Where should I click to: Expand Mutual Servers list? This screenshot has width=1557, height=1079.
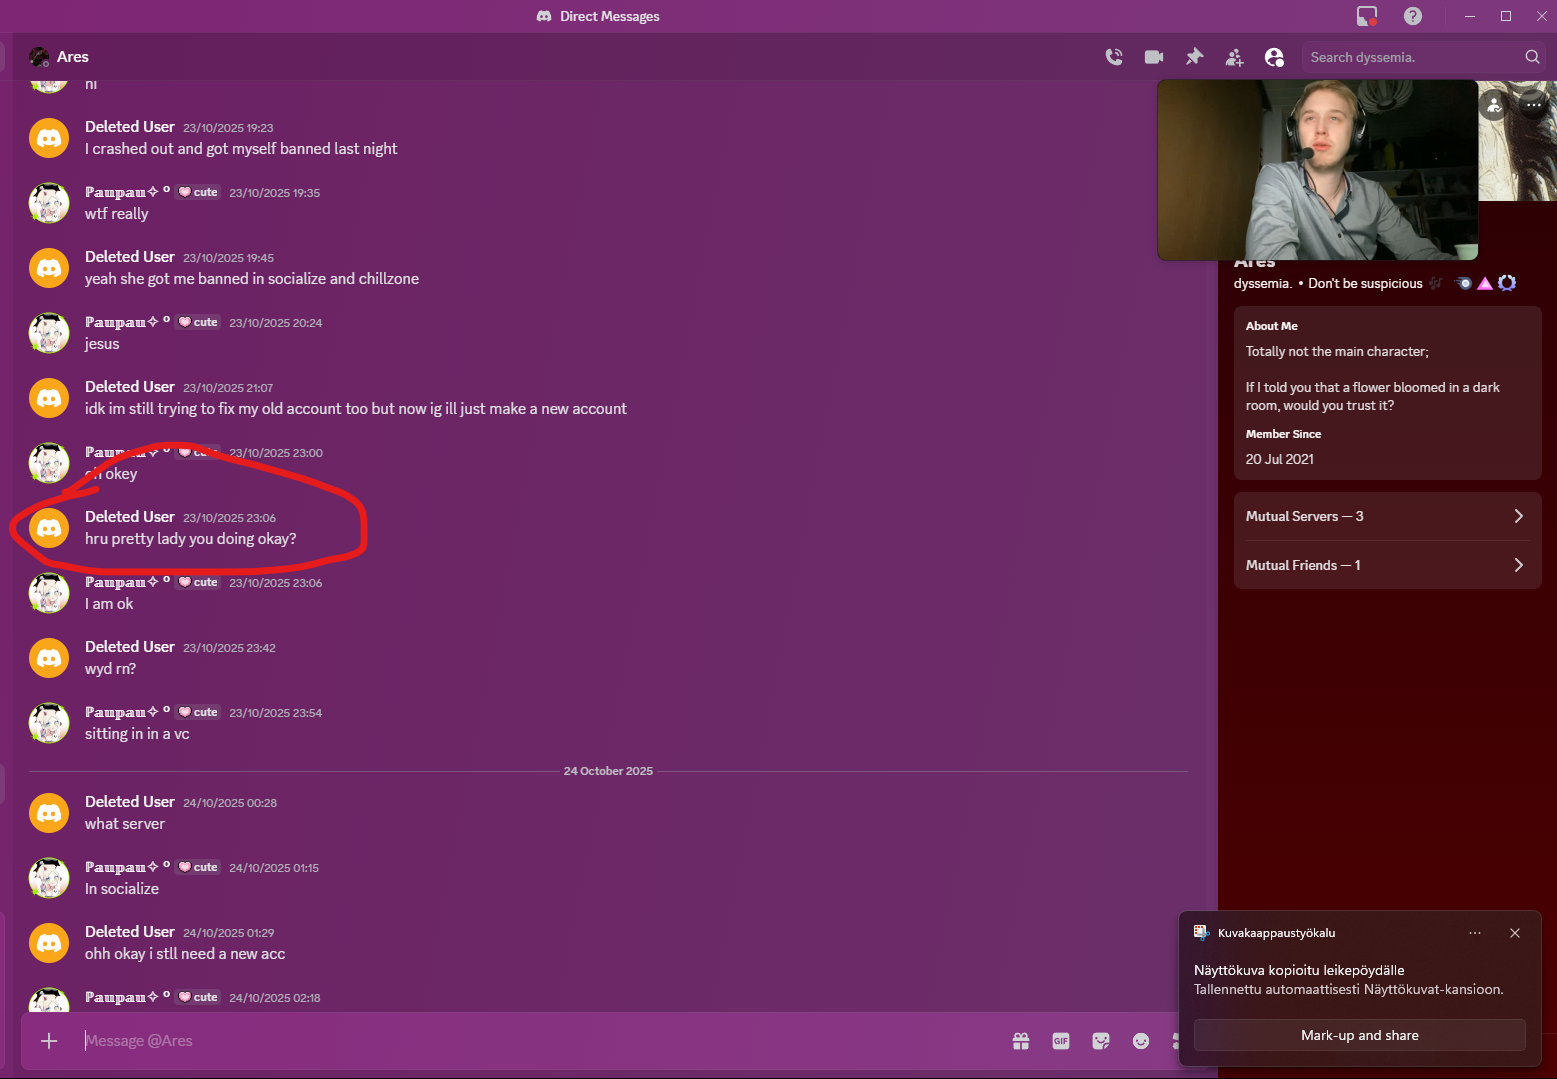[1386, 516]
